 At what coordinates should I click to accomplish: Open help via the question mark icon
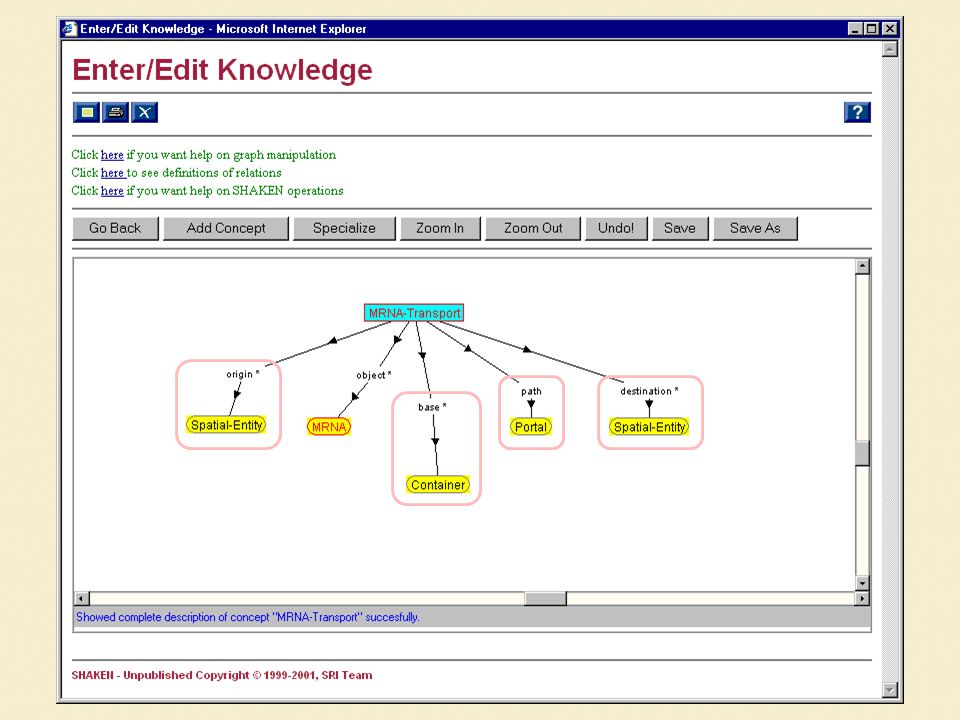[857, 112]
